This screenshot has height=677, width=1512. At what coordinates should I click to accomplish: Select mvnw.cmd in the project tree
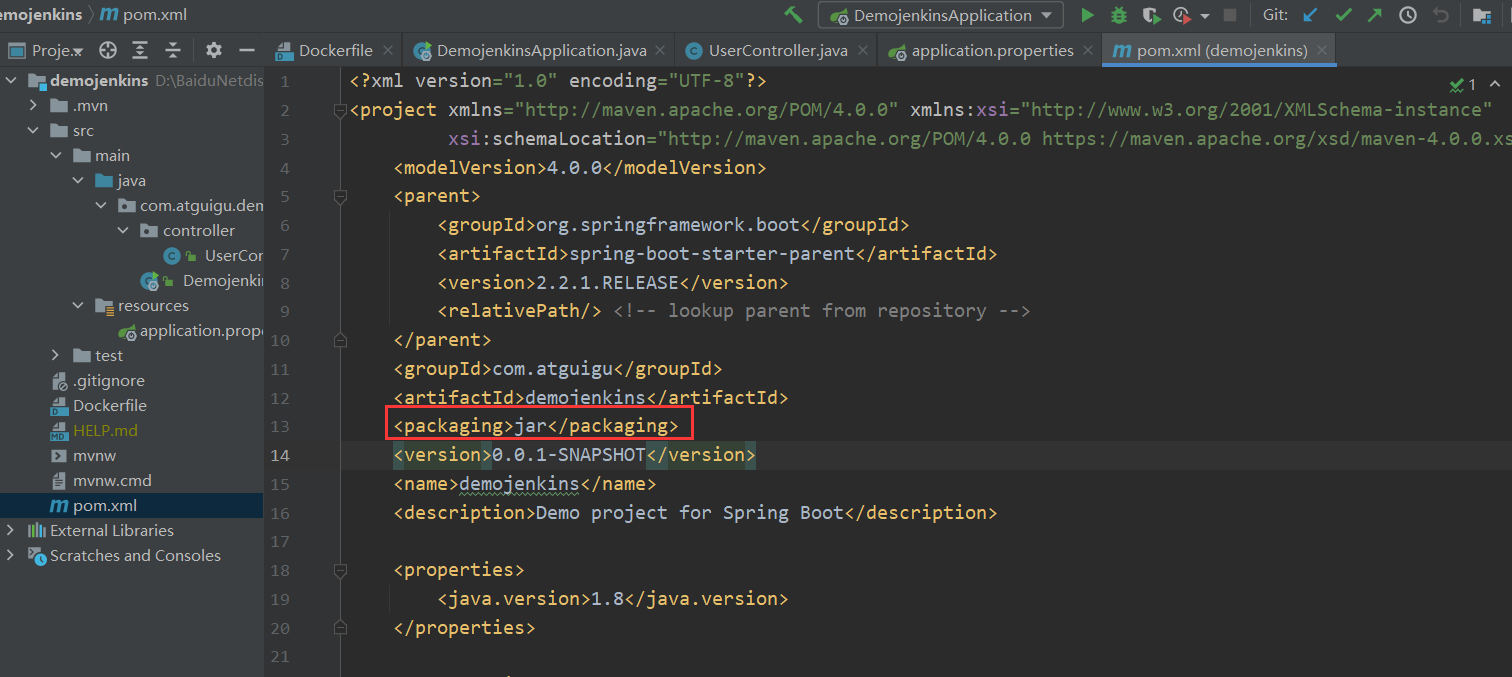point(101,481)
